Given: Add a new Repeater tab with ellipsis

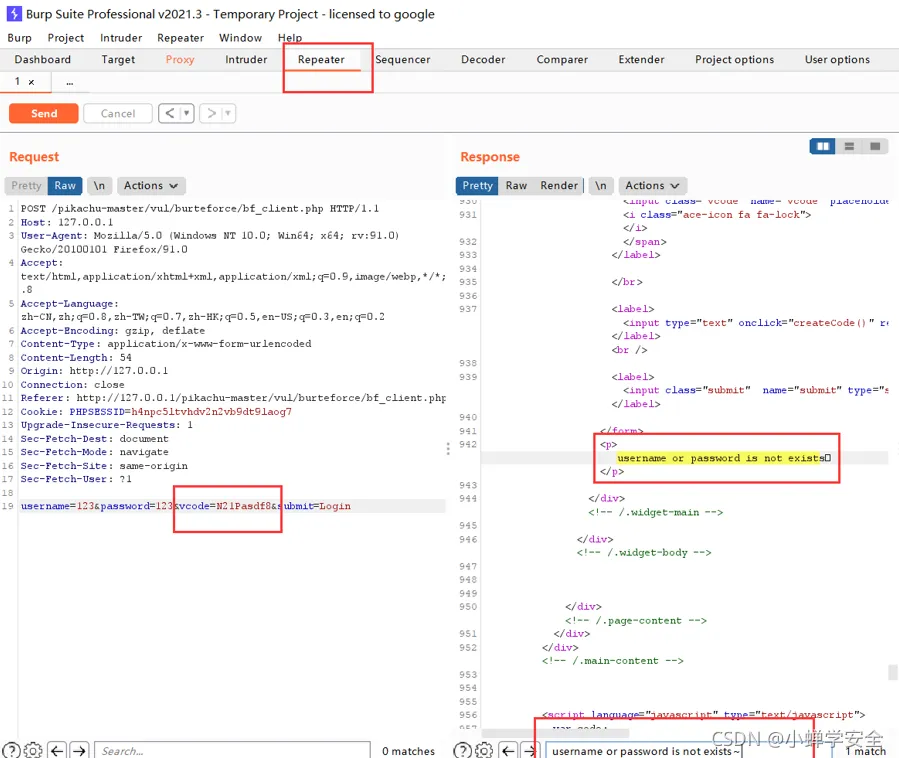Looking at the screenshot, I should (x=69, y=83).
